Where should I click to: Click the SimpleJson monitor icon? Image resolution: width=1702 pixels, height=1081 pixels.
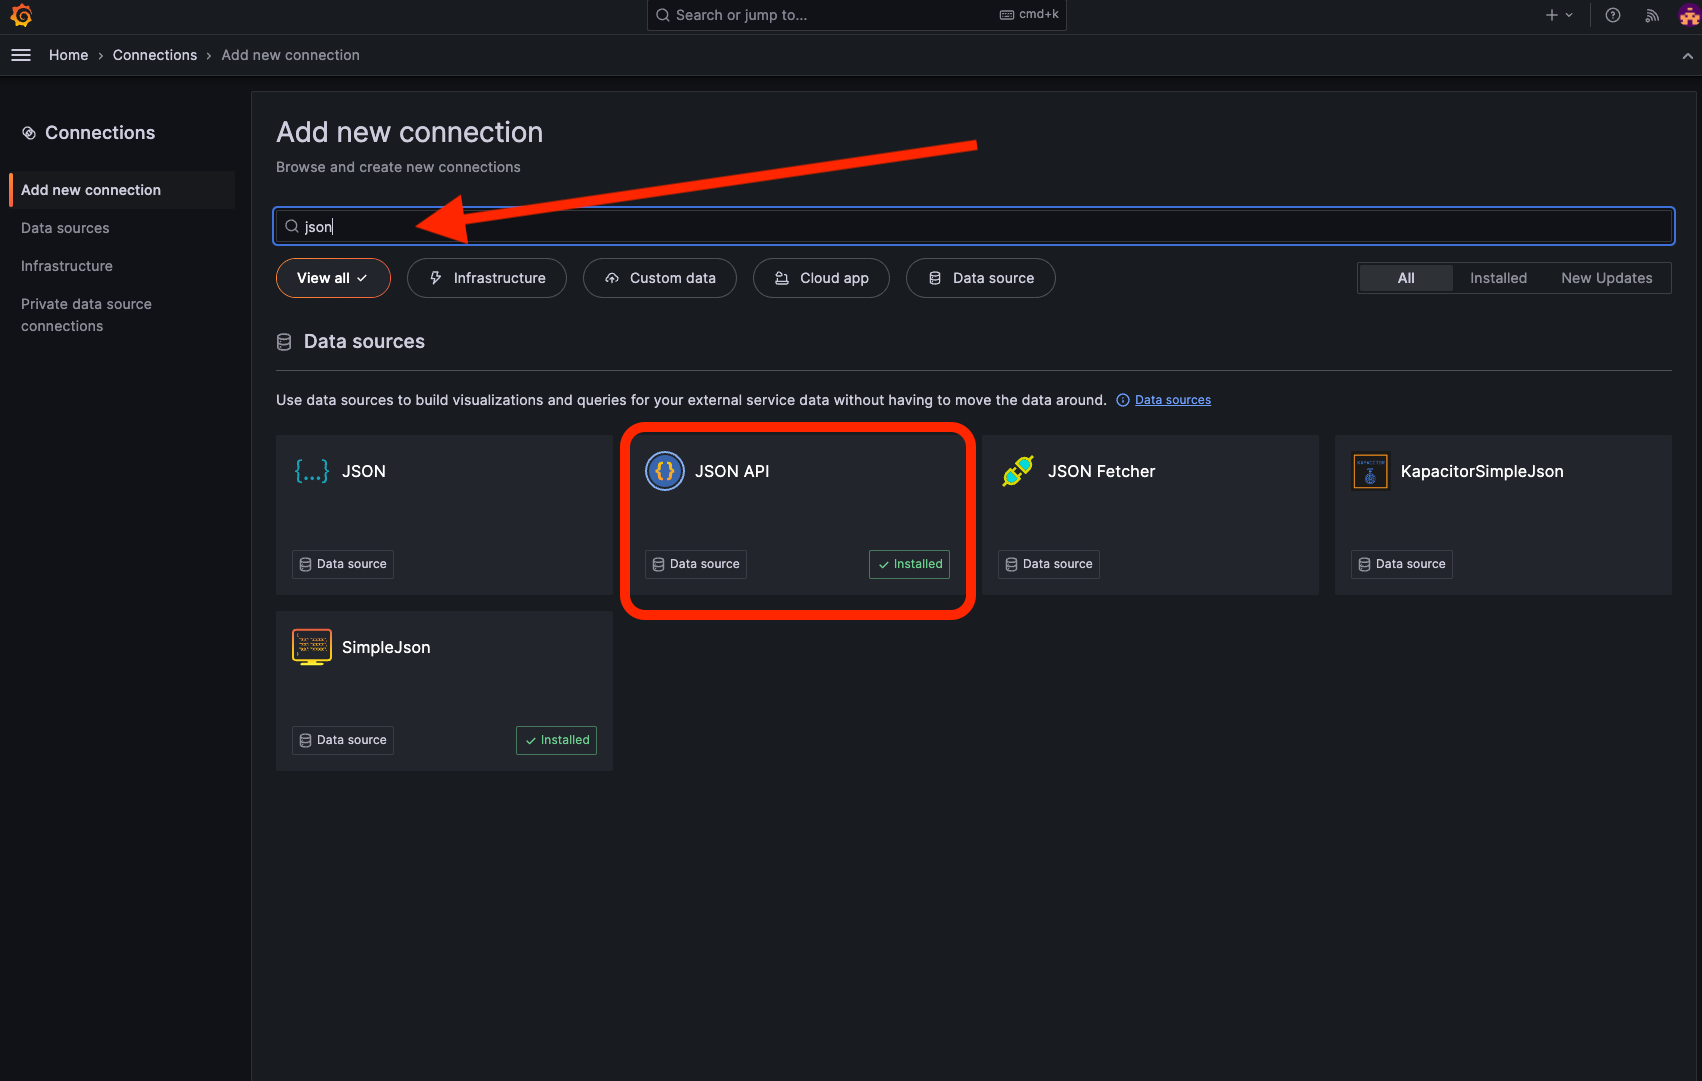pos(312,647)
